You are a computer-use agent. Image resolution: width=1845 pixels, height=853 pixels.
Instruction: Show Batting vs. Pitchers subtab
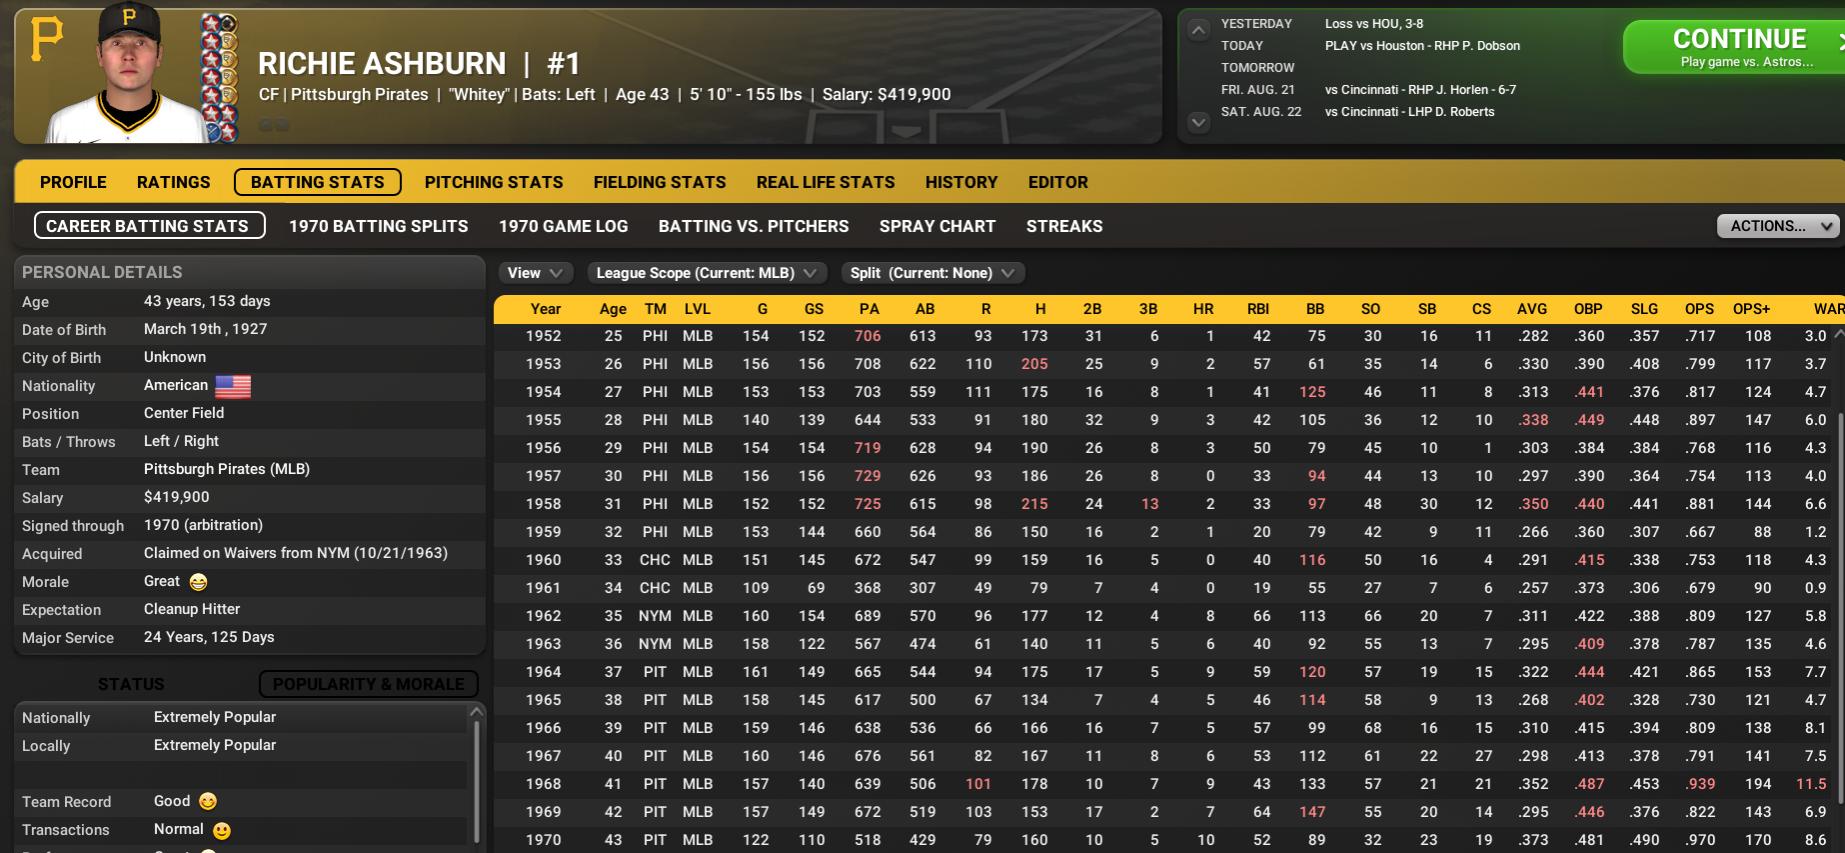tap(754, 226)
